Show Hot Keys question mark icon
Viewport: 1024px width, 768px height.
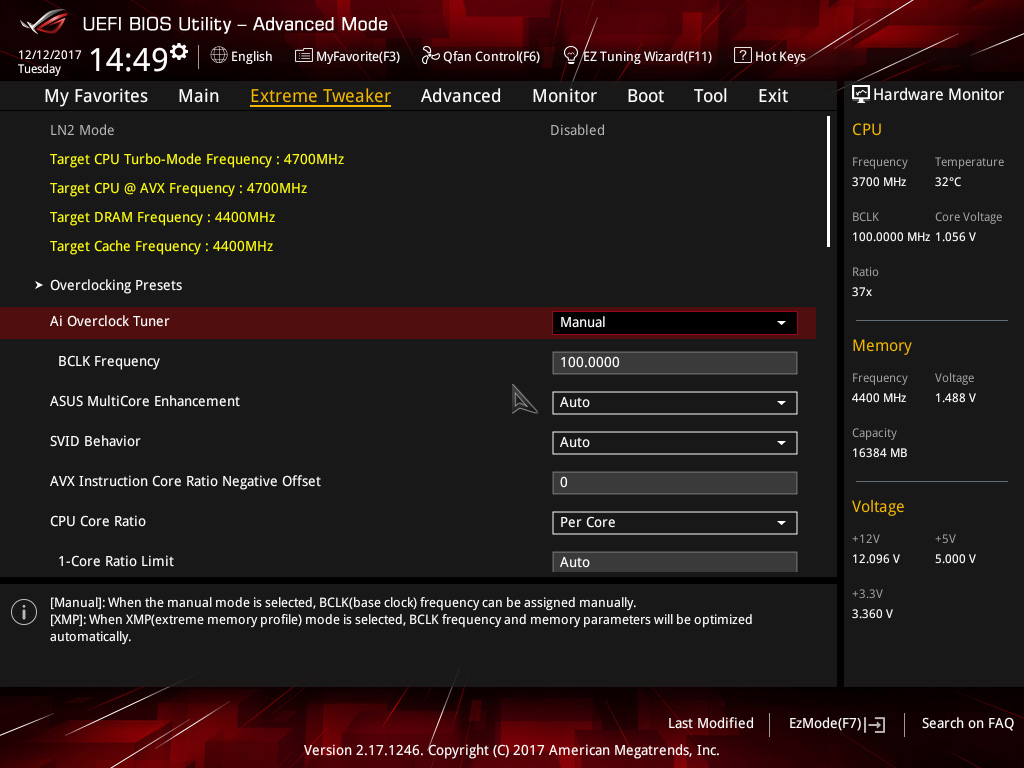point(743,56)
